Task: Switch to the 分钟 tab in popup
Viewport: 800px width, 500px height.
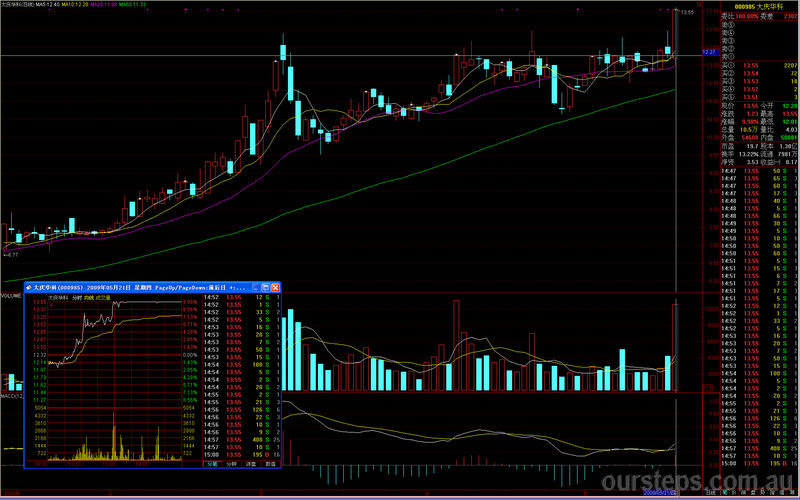Action: point(231,464)
